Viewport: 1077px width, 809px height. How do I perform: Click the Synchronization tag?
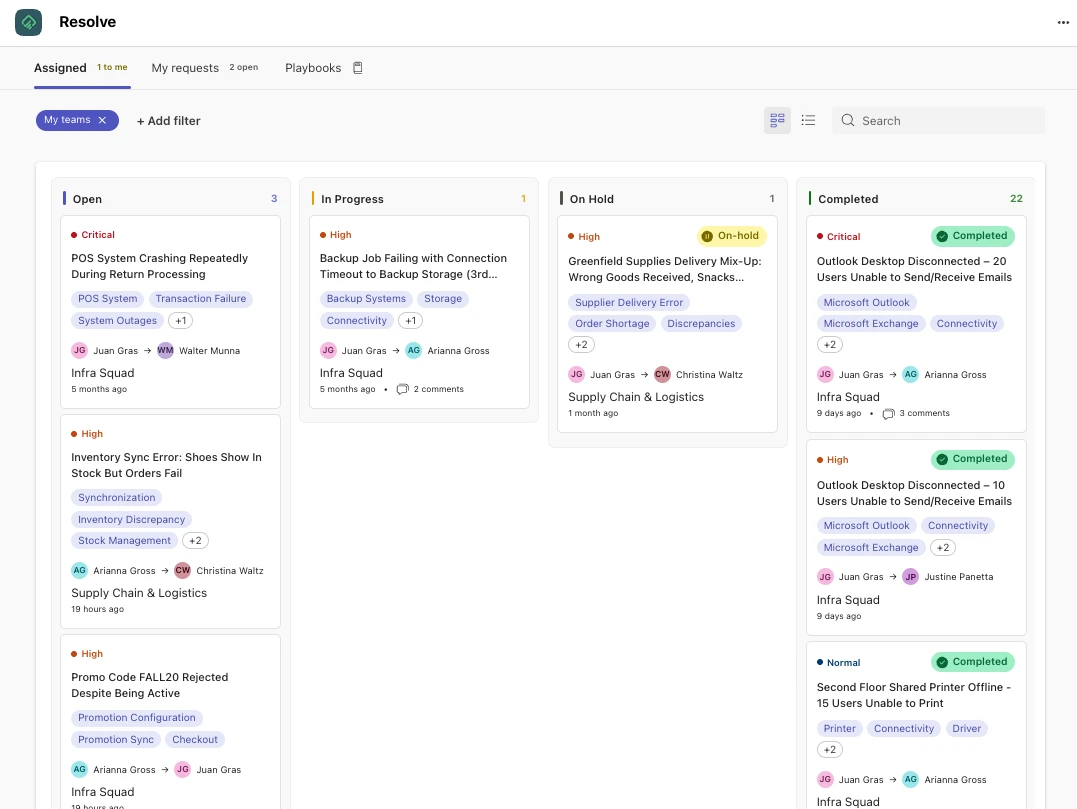click(x=117, y=497)
